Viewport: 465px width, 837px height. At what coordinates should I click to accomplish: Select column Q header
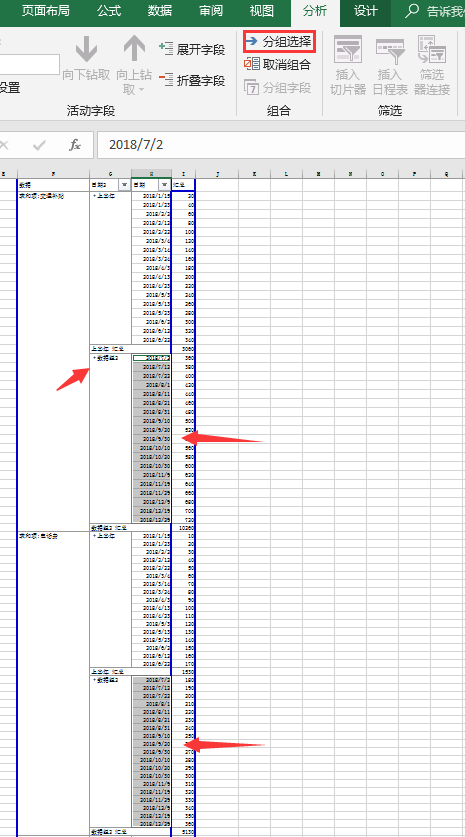(x=446, y=174)
